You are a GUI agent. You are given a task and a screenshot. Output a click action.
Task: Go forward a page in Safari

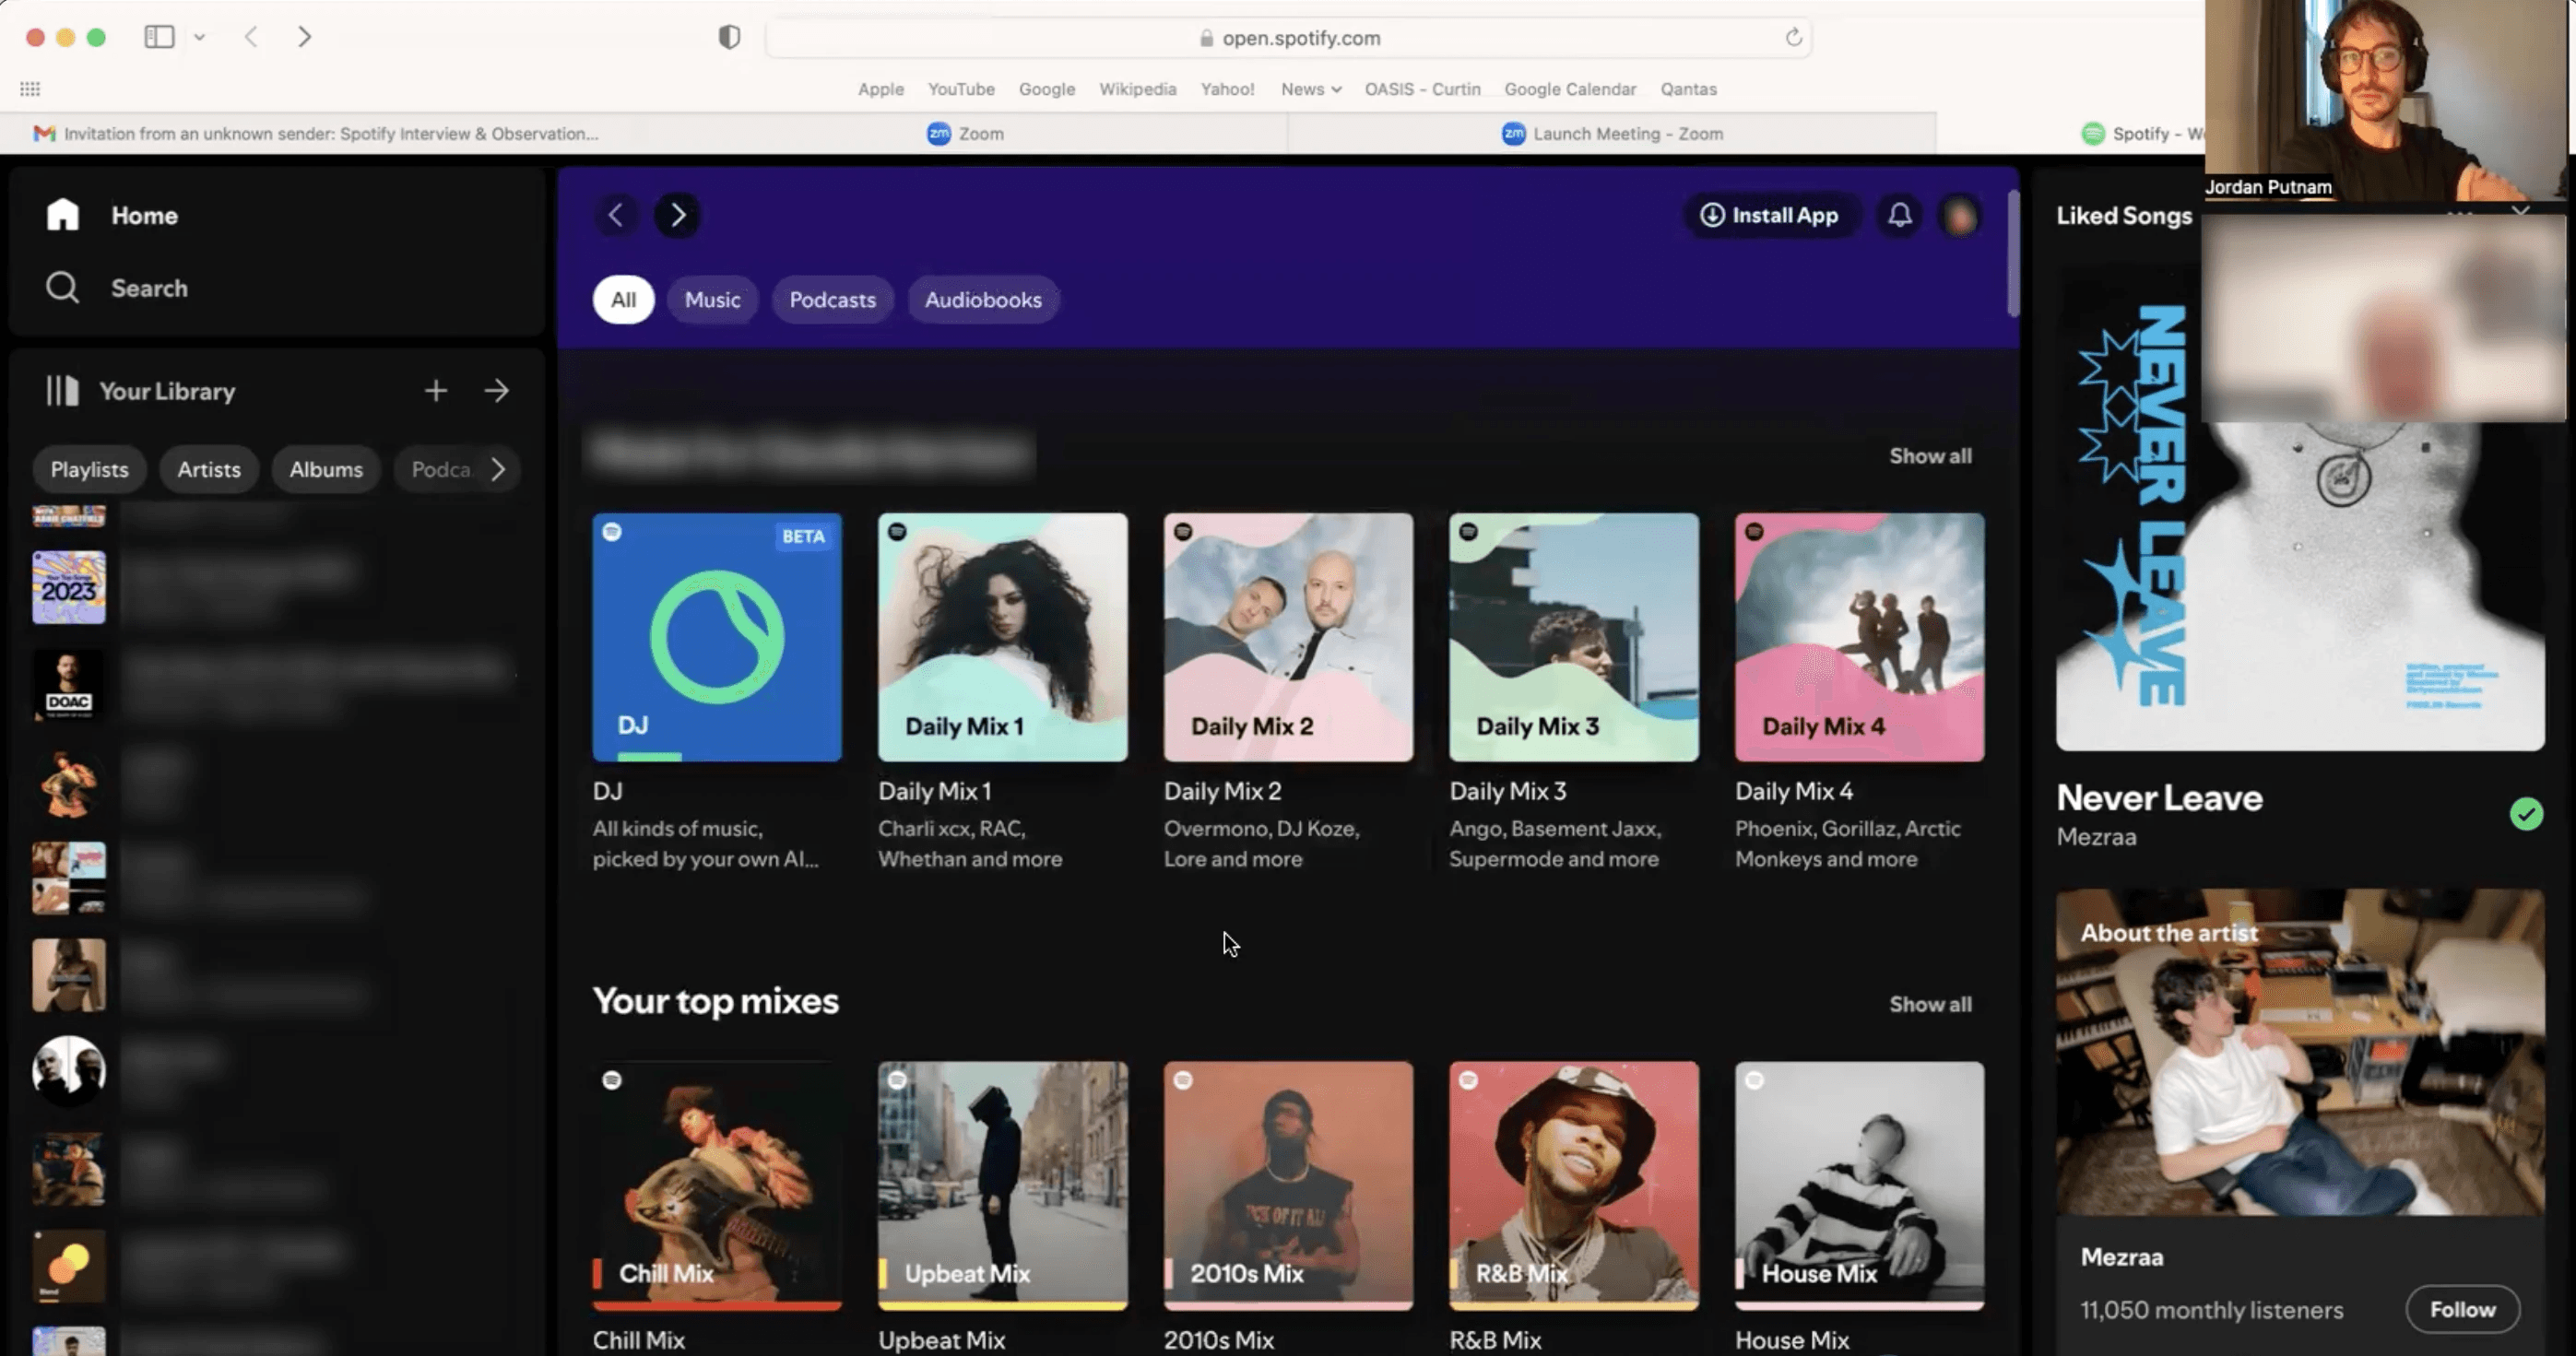(x=305, y=37)
